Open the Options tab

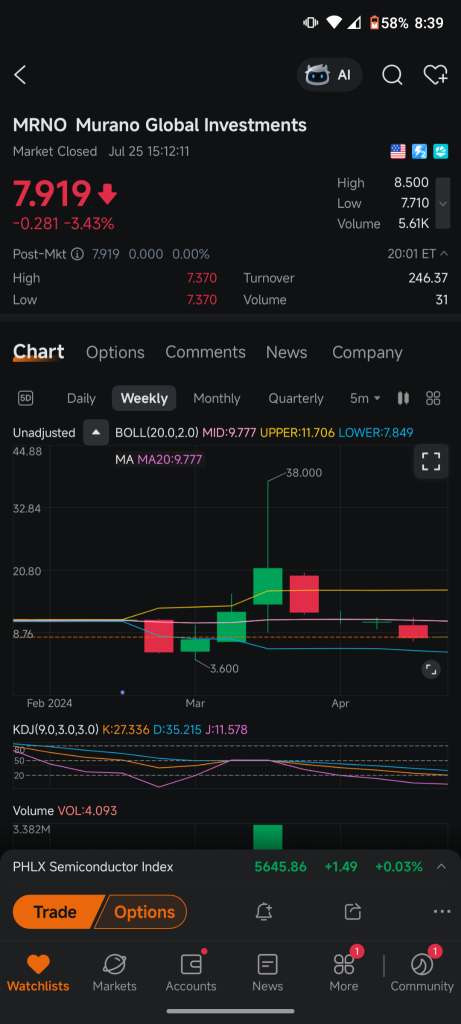click(115, 353)
